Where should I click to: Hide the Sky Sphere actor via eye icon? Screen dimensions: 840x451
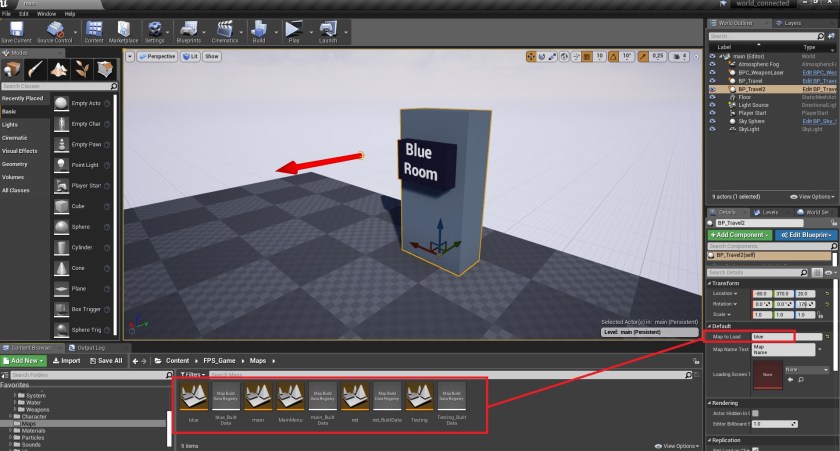tap(713, 121)
